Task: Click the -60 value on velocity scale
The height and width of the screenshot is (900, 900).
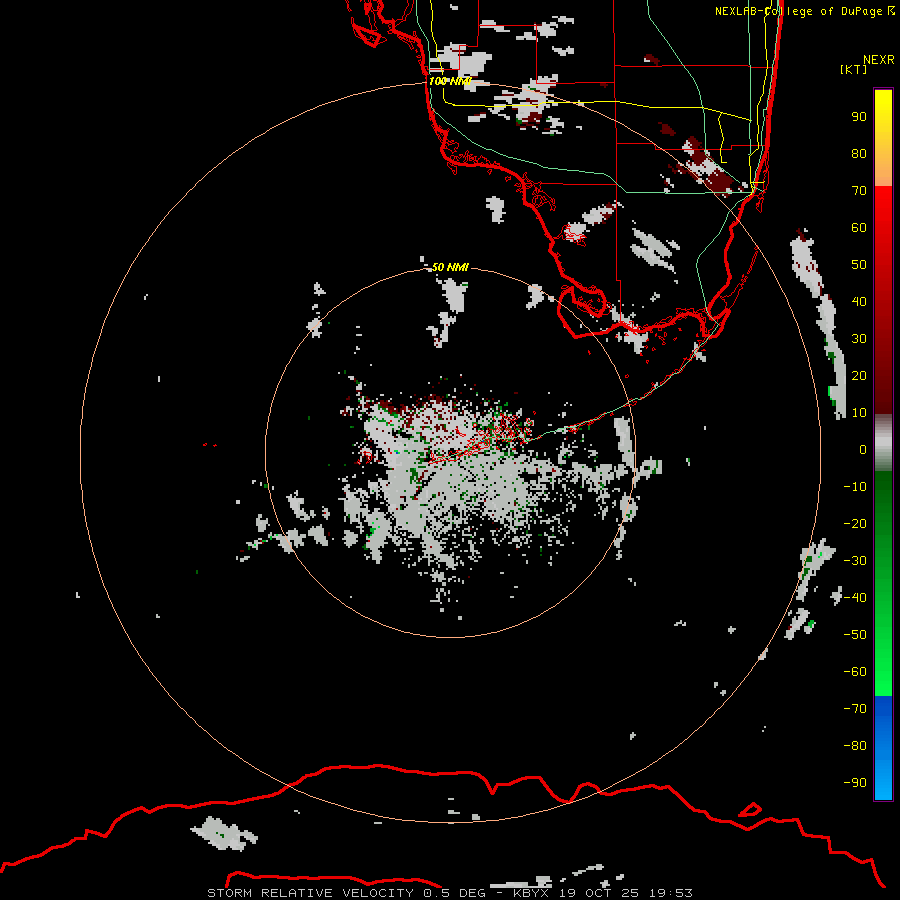Action: click(855, 672)
